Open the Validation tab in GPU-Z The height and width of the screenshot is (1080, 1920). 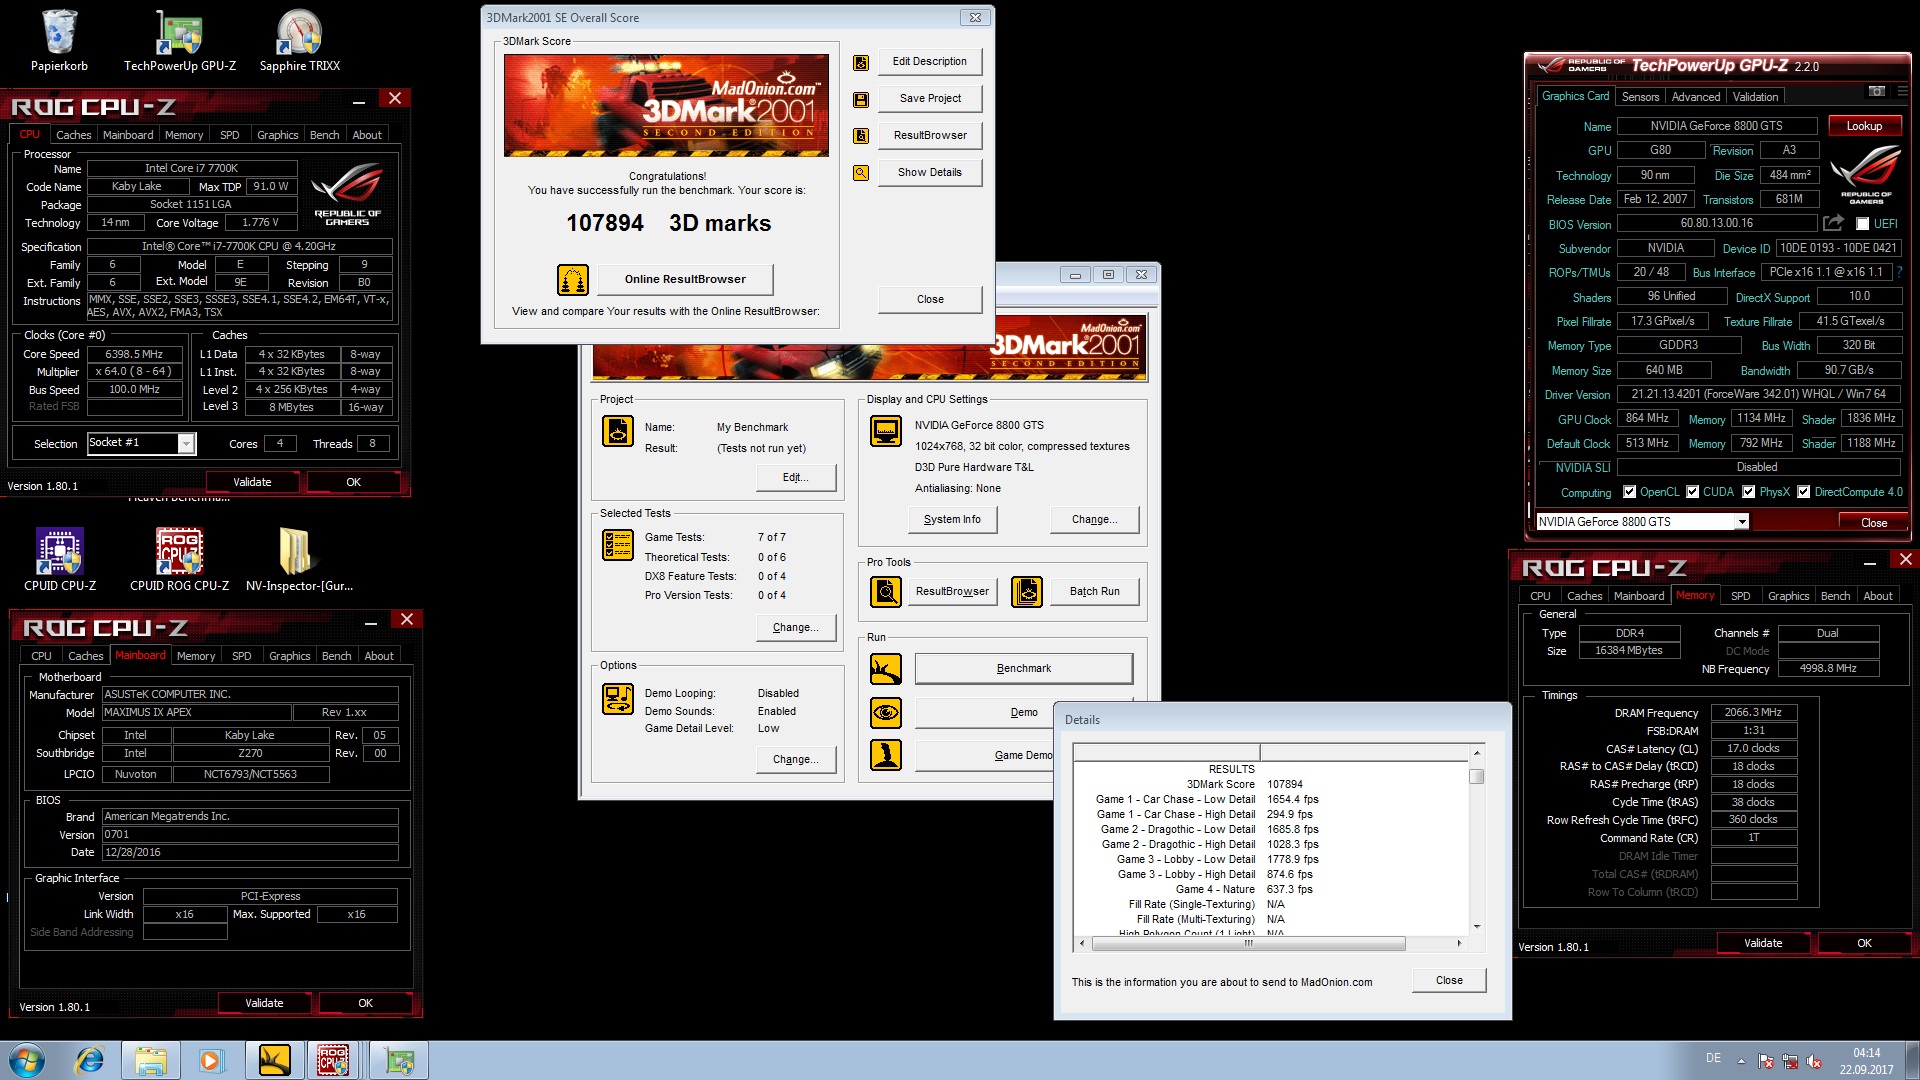tap(1755, 97)
